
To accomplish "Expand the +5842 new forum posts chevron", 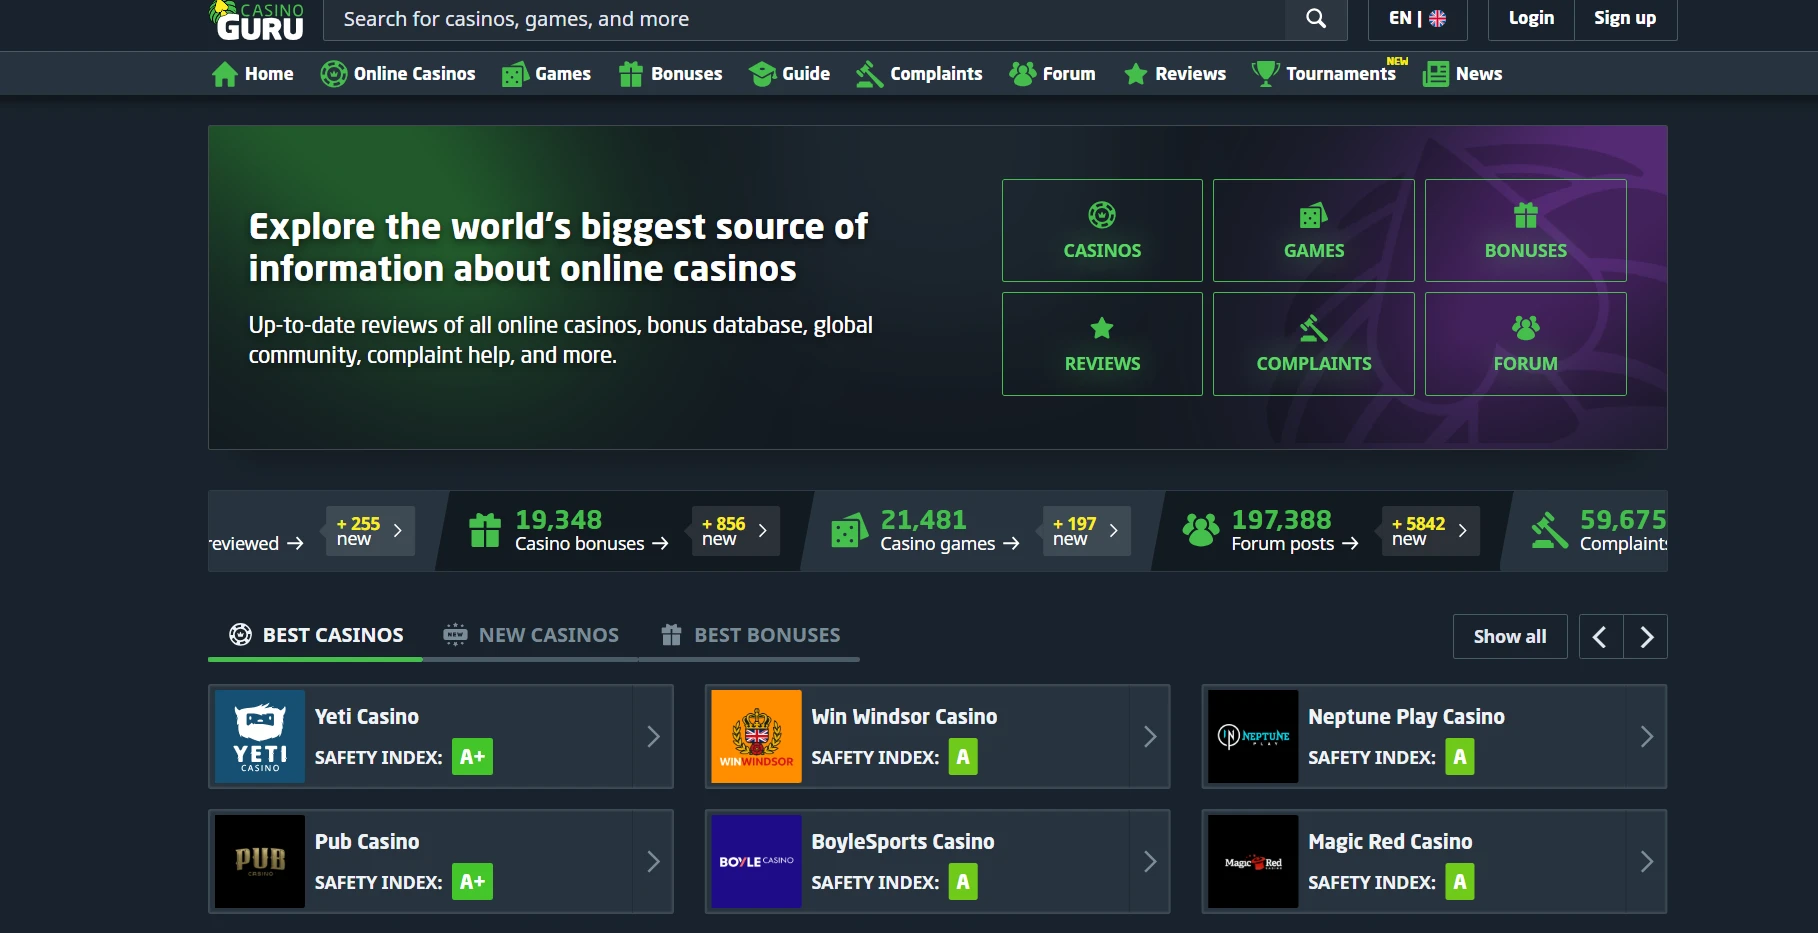I will point(1462,531).
